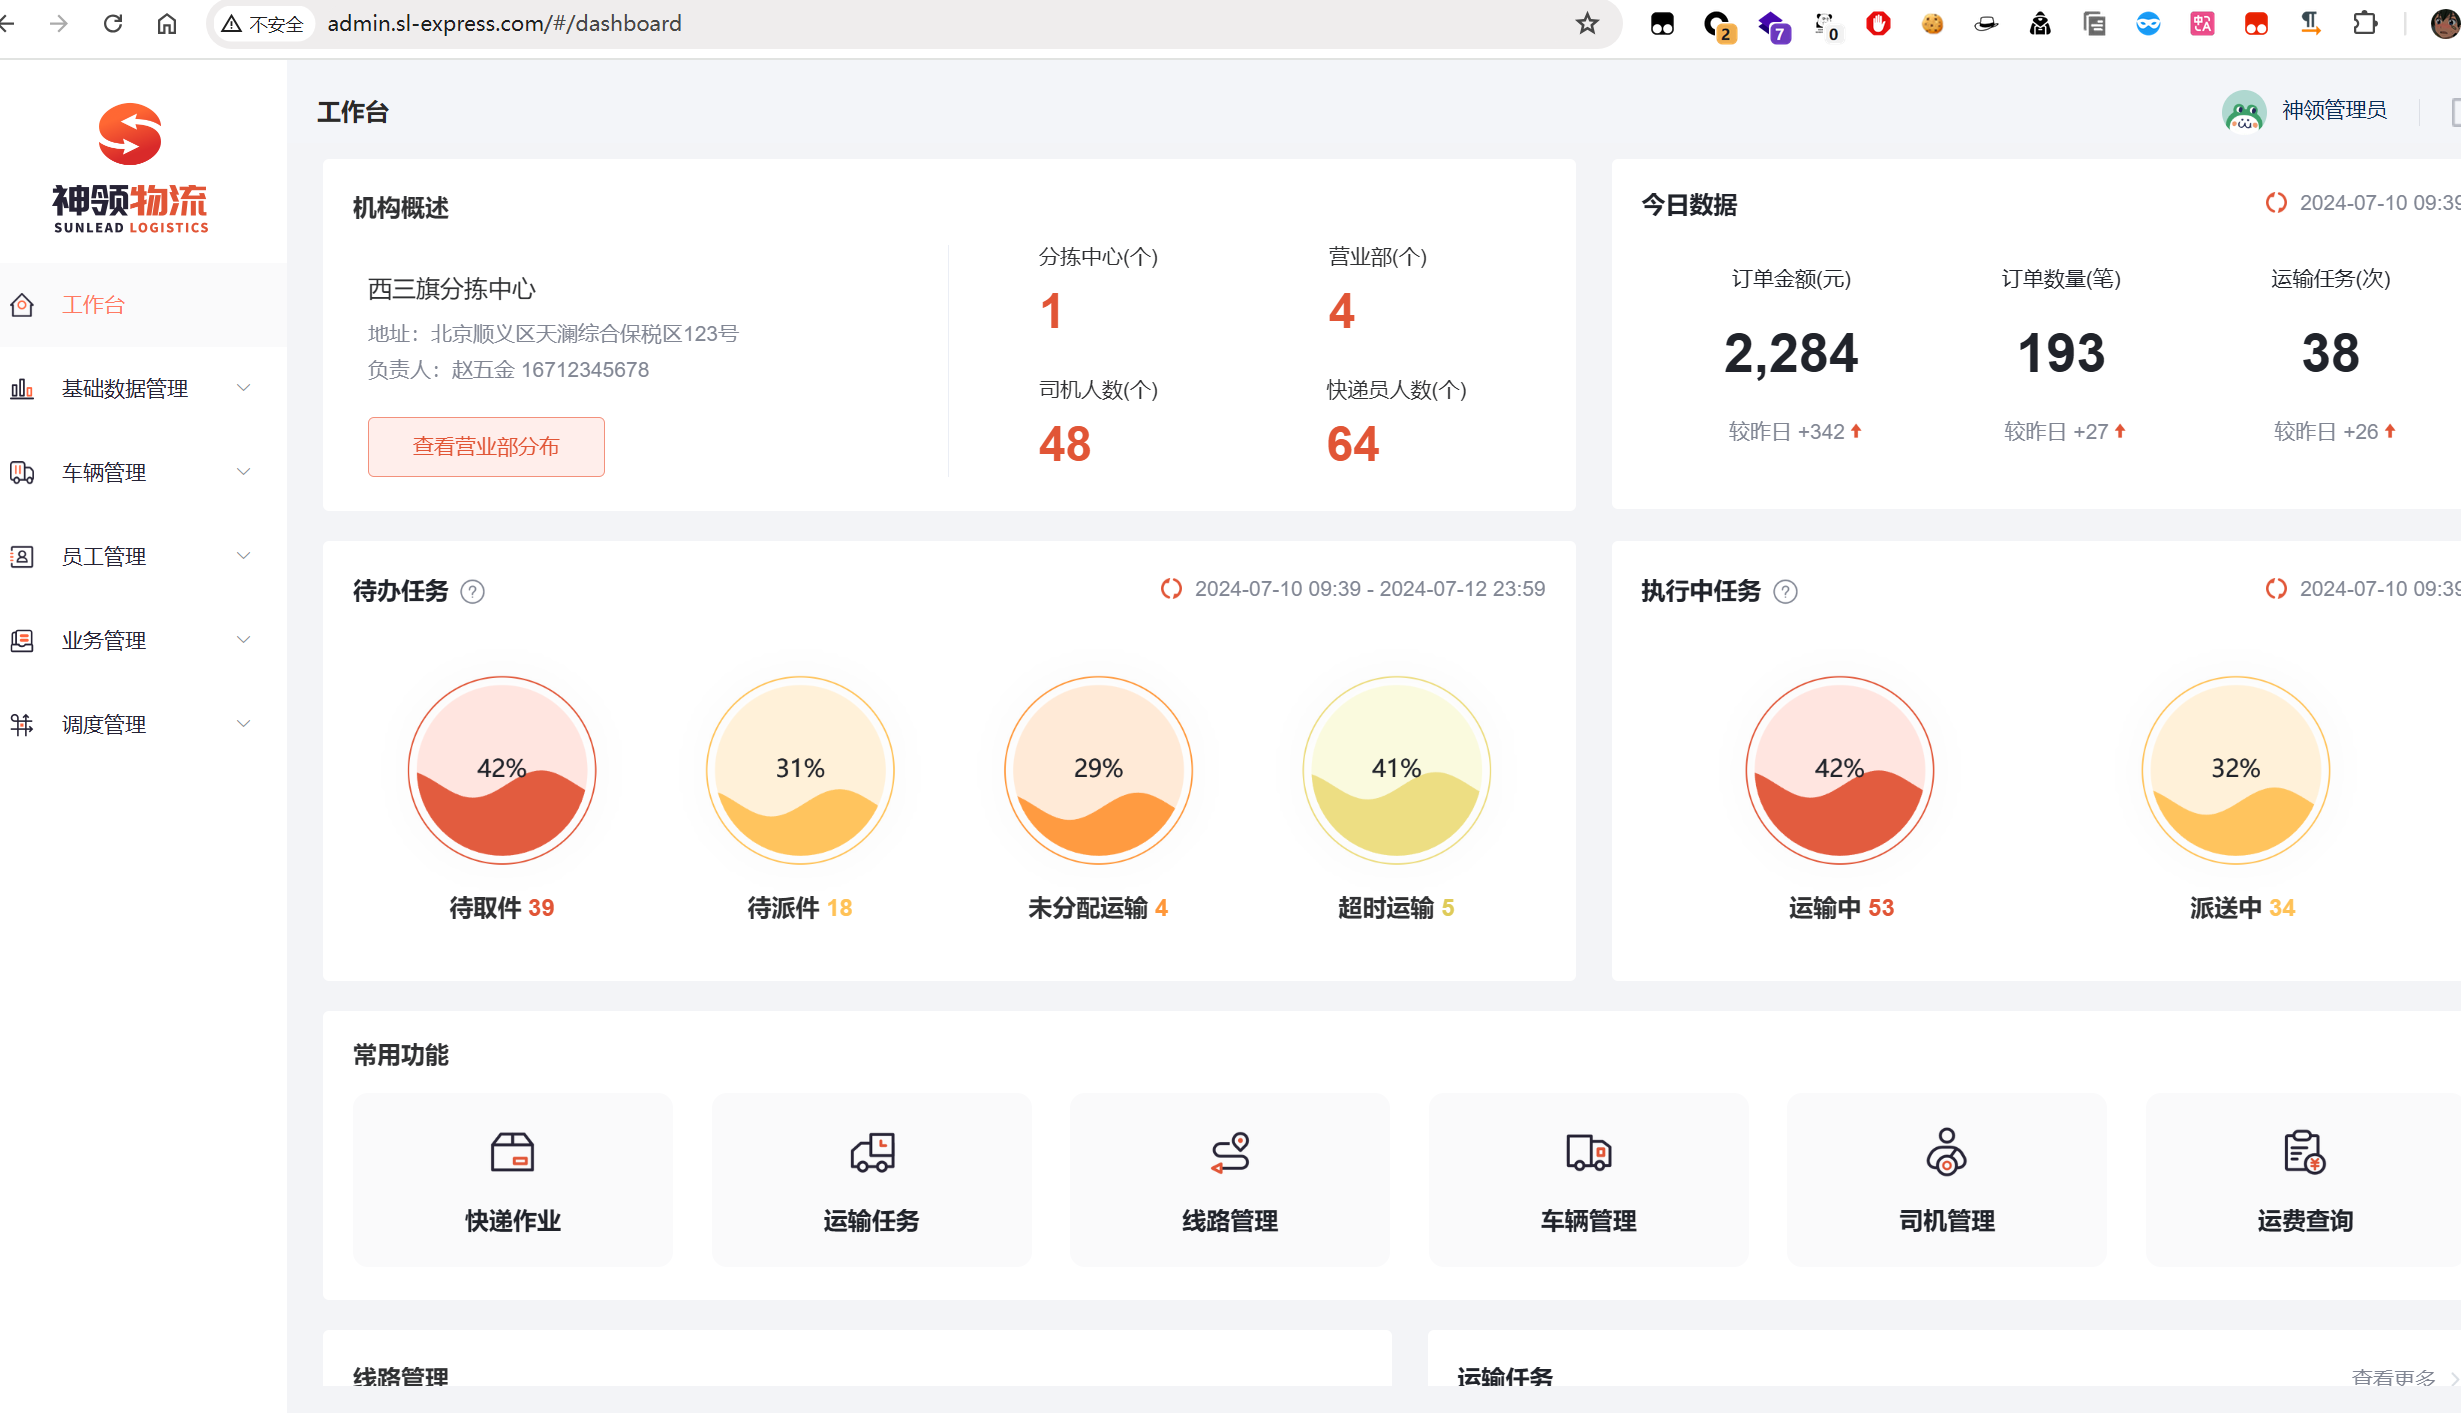
Task: Click 待派件 31% liquid gauge
Action: tap(800, 770)
